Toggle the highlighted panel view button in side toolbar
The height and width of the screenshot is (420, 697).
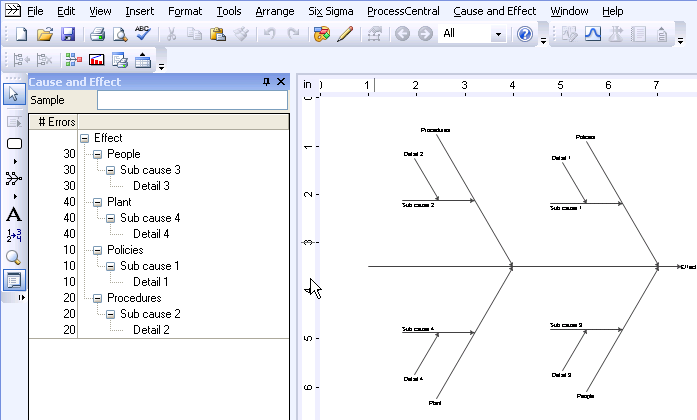[14, 280]
